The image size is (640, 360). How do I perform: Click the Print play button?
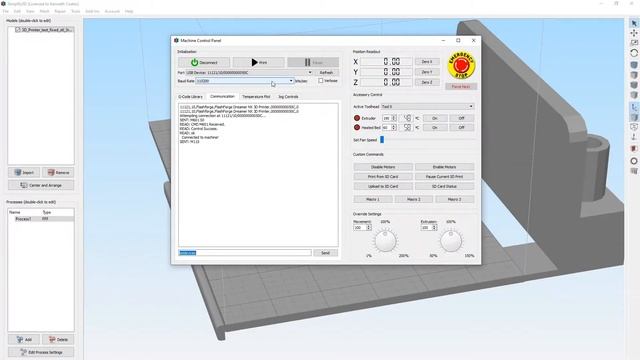coord(258,62)
